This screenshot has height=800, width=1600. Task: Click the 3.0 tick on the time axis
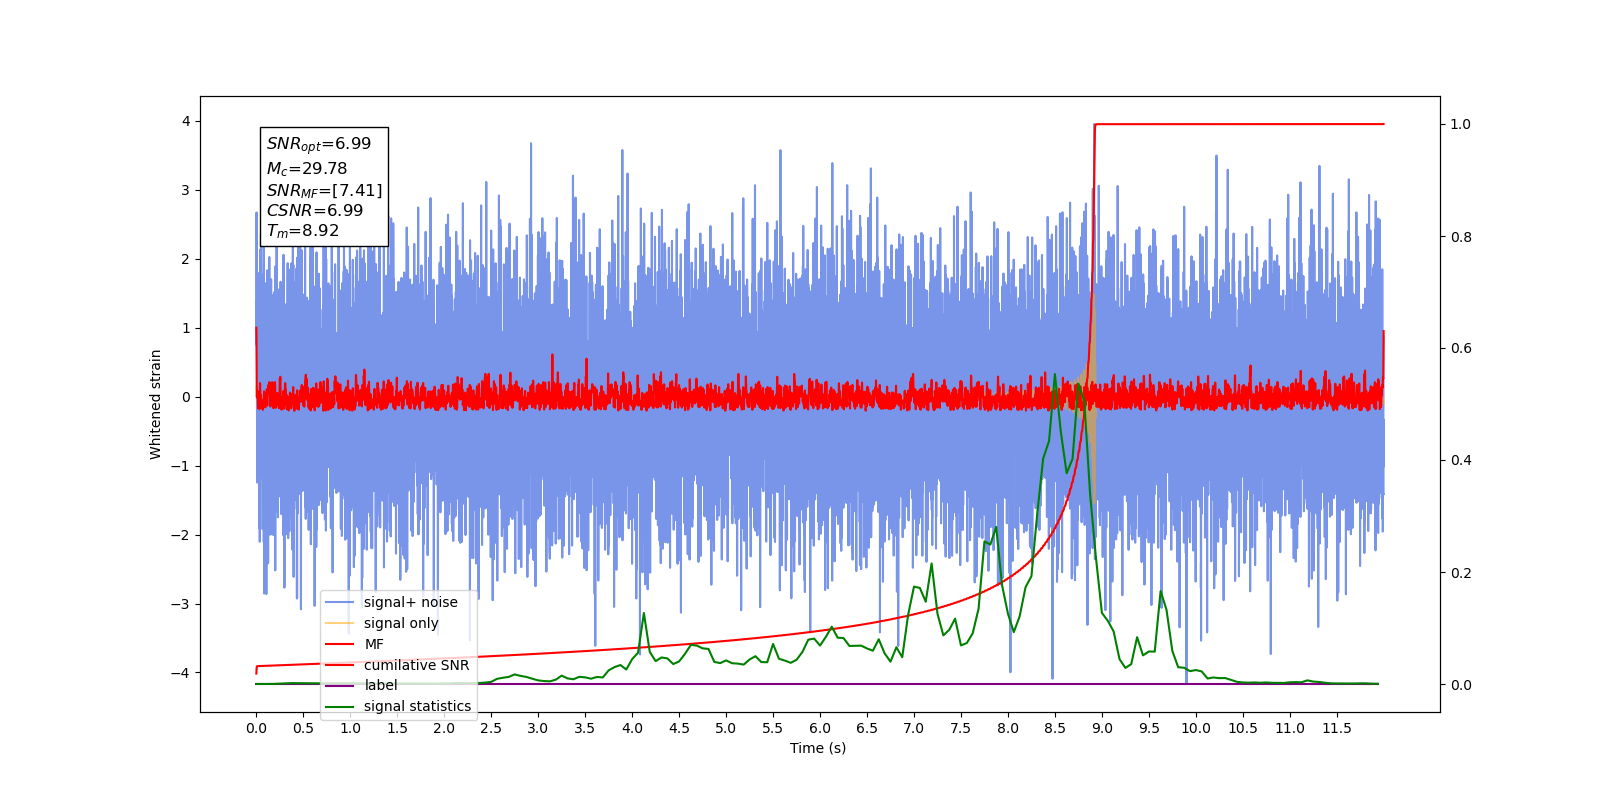[x=538, y=728]
